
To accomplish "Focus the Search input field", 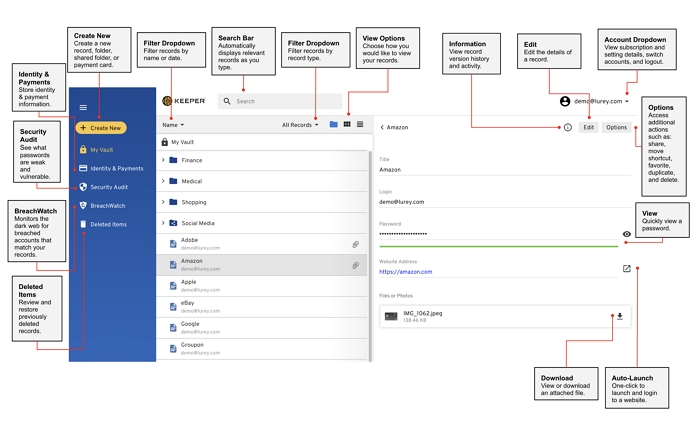I will [x=280, y=101].
